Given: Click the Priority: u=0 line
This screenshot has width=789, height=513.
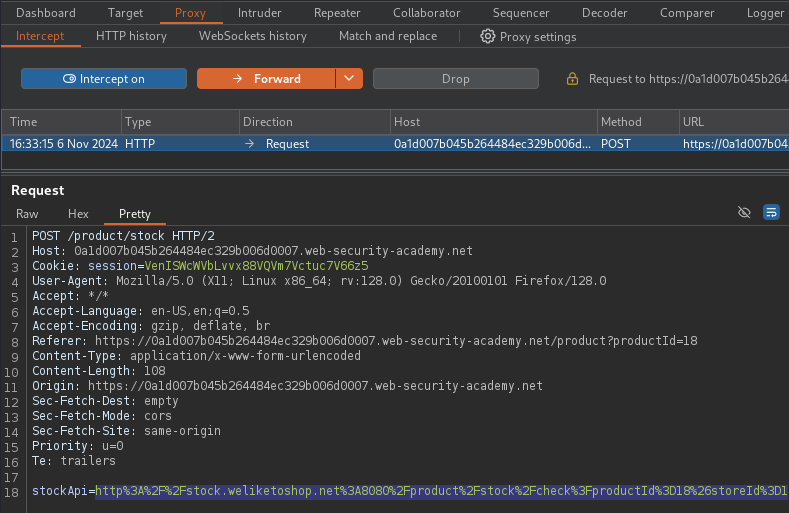Looking at the screenshot, I should click(77, 446).
